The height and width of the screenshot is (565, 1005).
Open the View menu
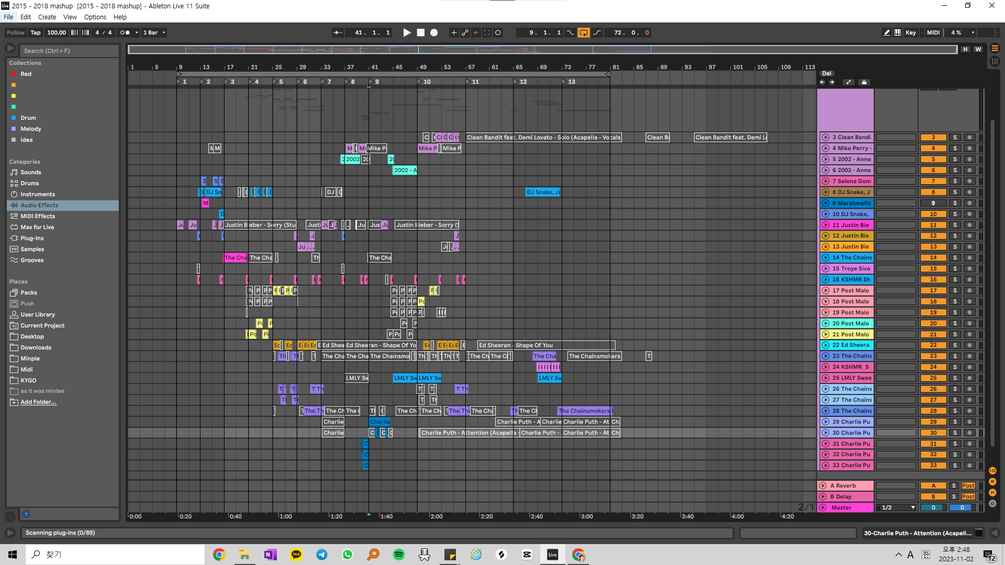point(70,17)
